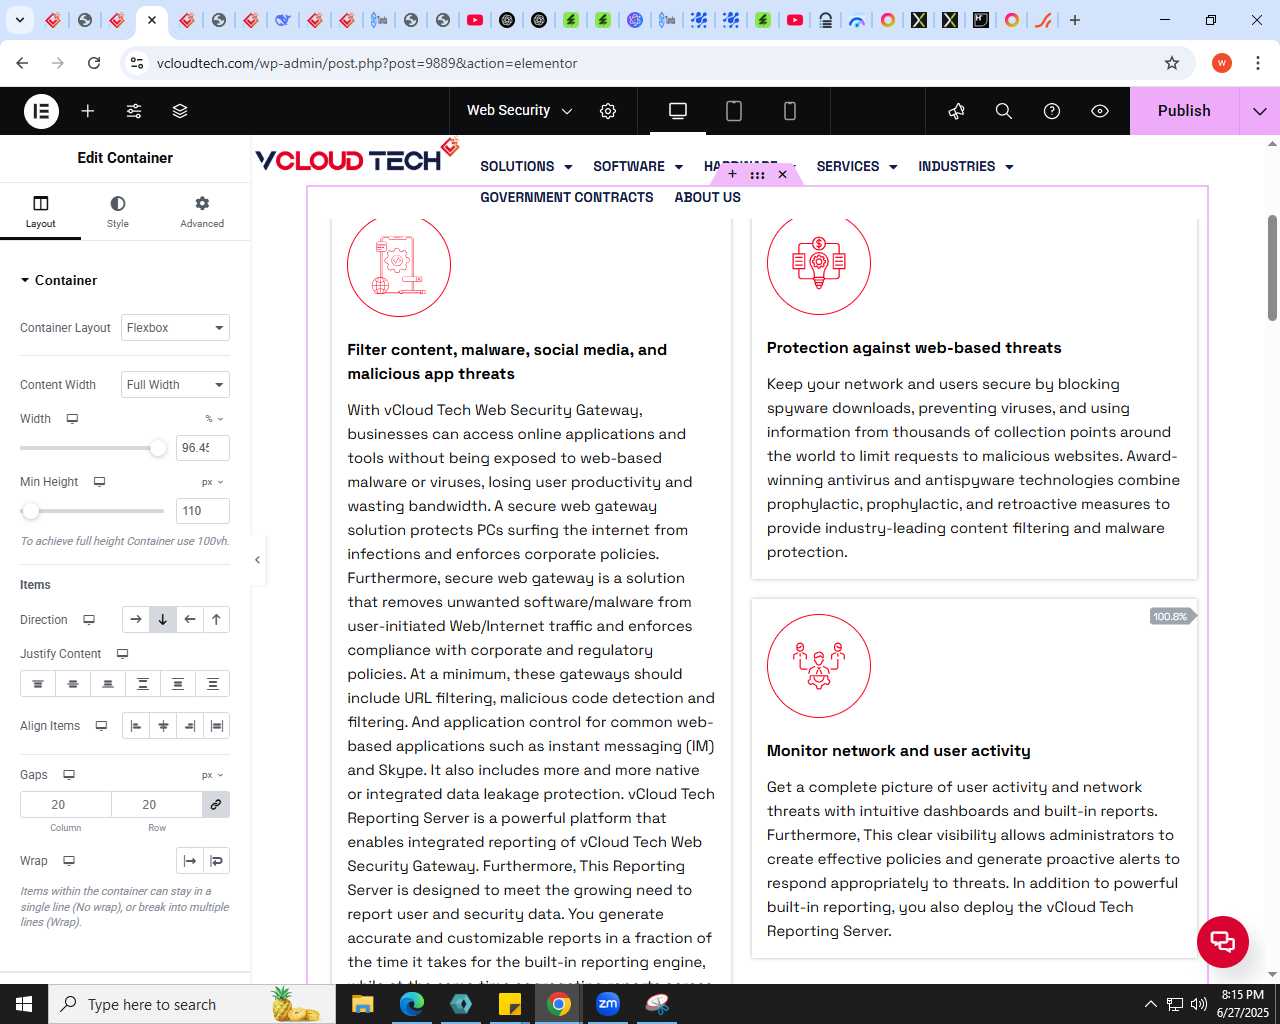1280x1024 pixels.
Task: Collapse the editor panel arrow
Action: tap(257, 560)
